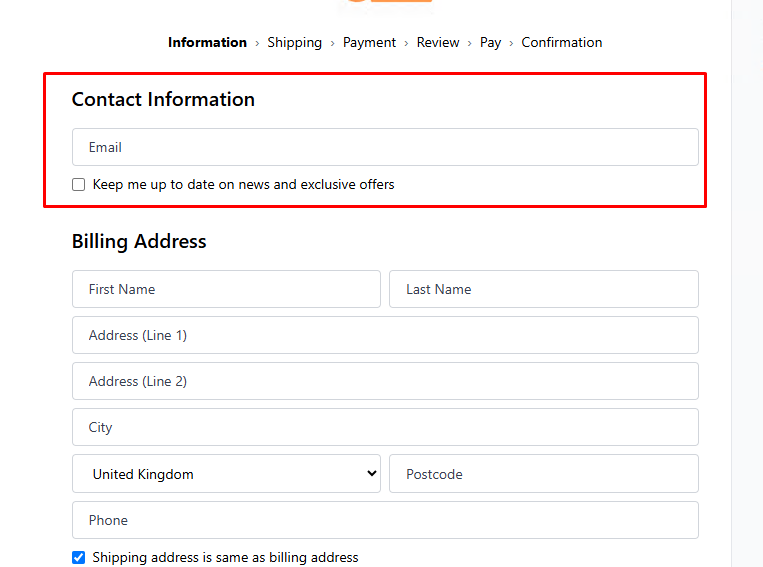Select the Last Name field
Viewport: 763px width, 567px height.
pyautogui.click(x=544, y=289)
